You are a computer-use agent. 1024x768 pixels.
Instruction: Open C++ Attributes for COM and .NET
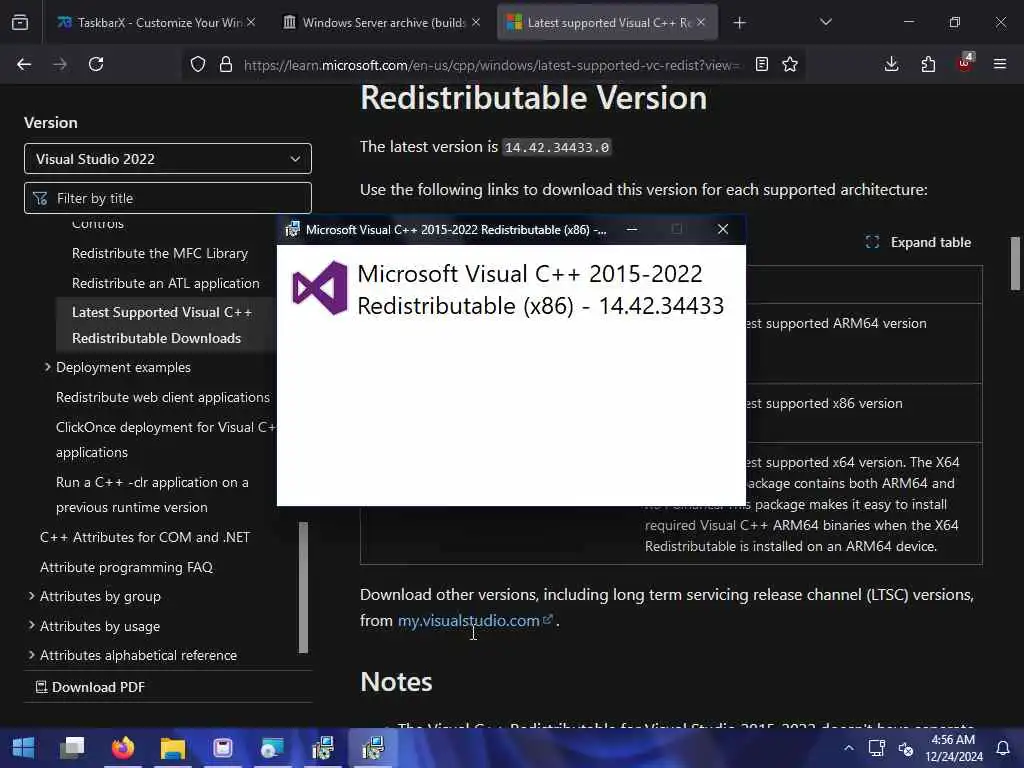(x=145, y=537)
